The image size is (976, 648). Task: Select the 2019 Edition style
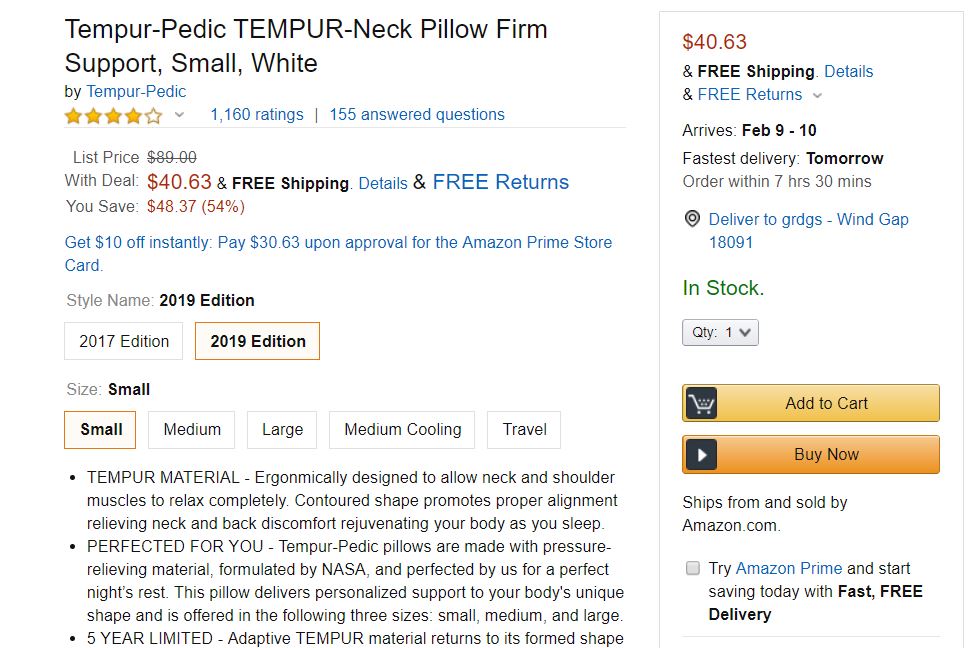click(258, 341)
